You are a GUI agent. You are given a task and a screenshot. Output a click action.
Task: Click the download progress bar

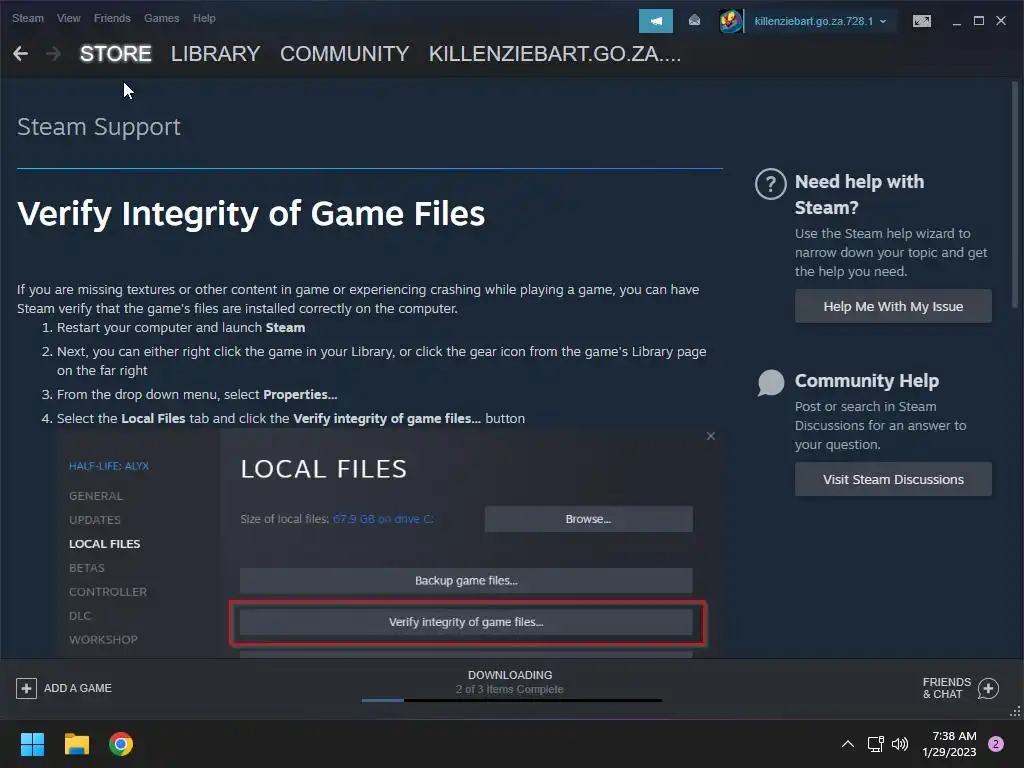click(511, 700)
